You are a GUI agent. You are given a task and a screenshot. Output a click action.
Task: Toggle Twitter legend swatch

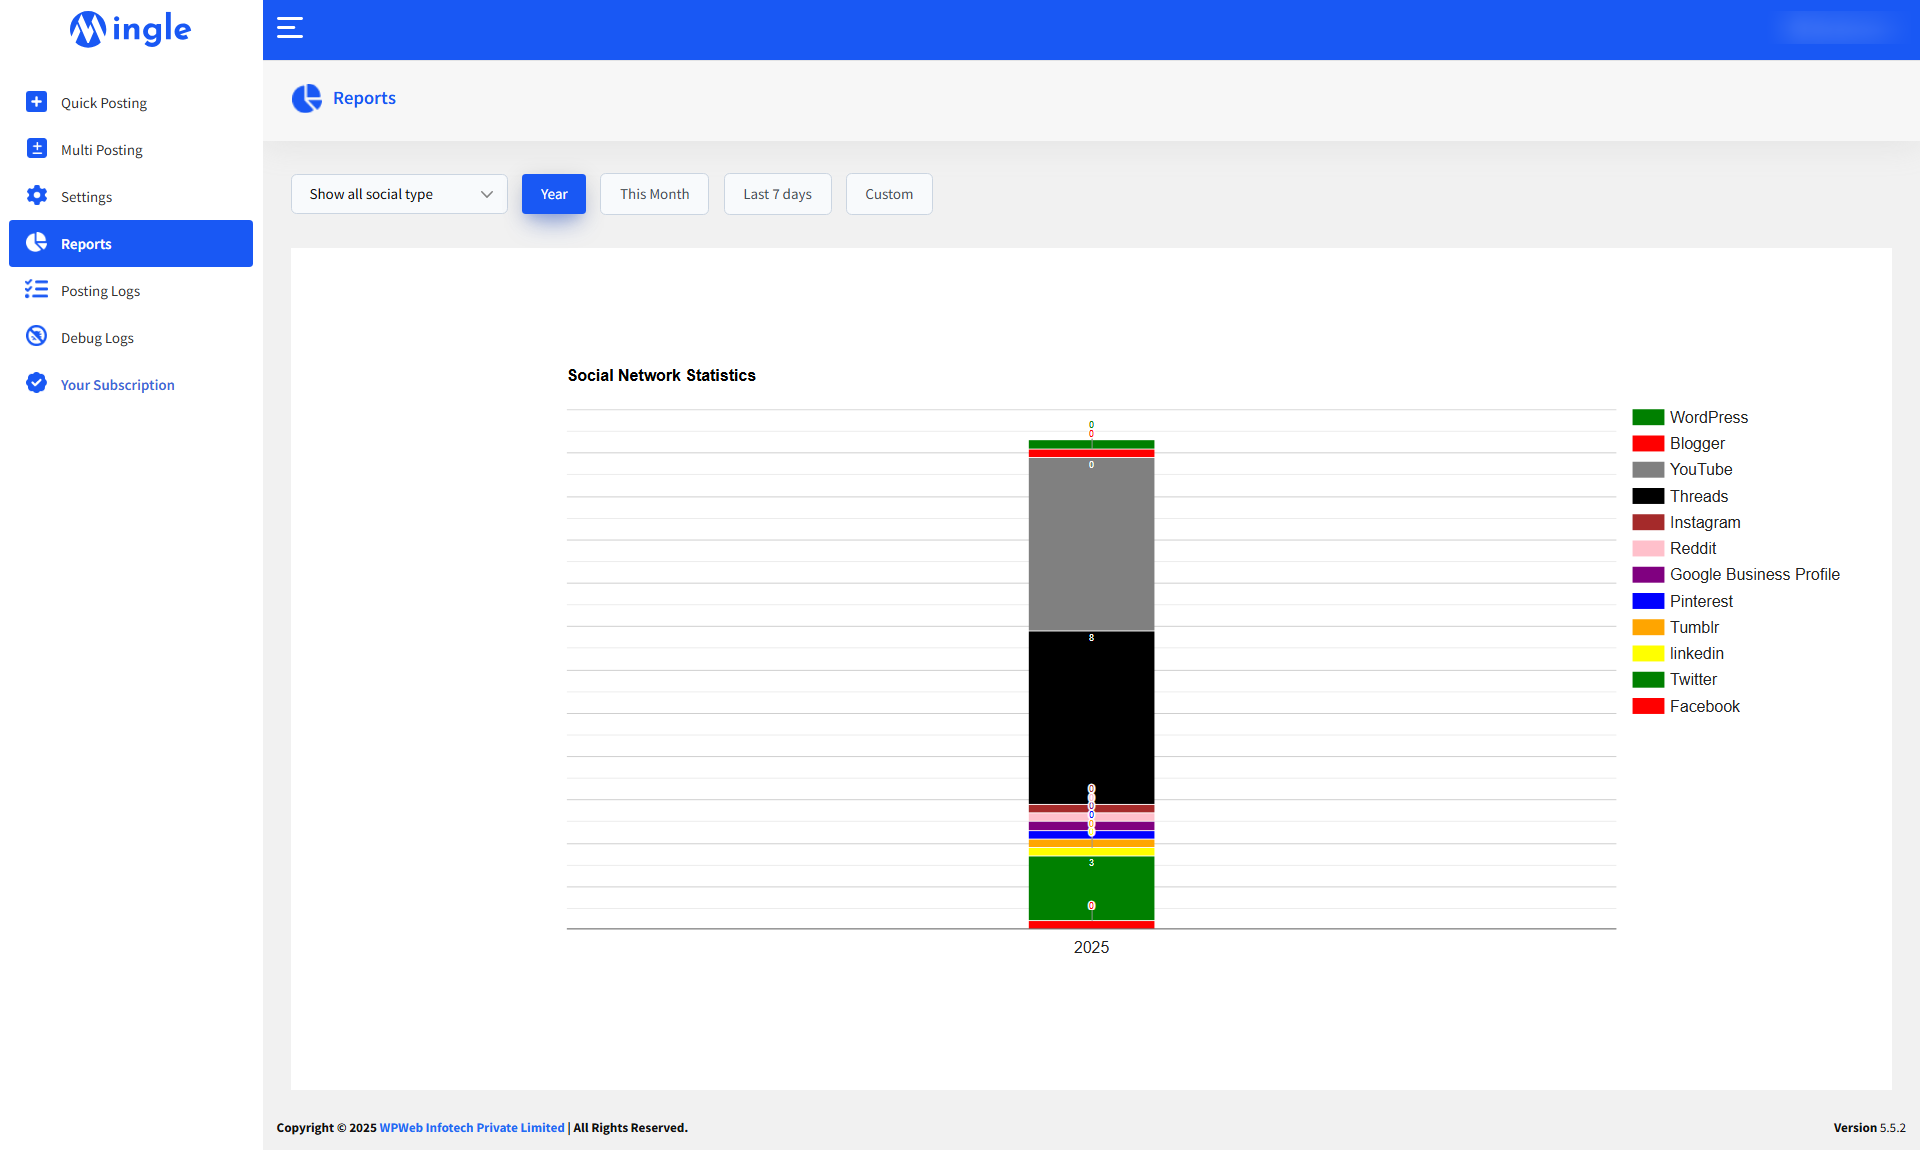[x=1648, y=679]
